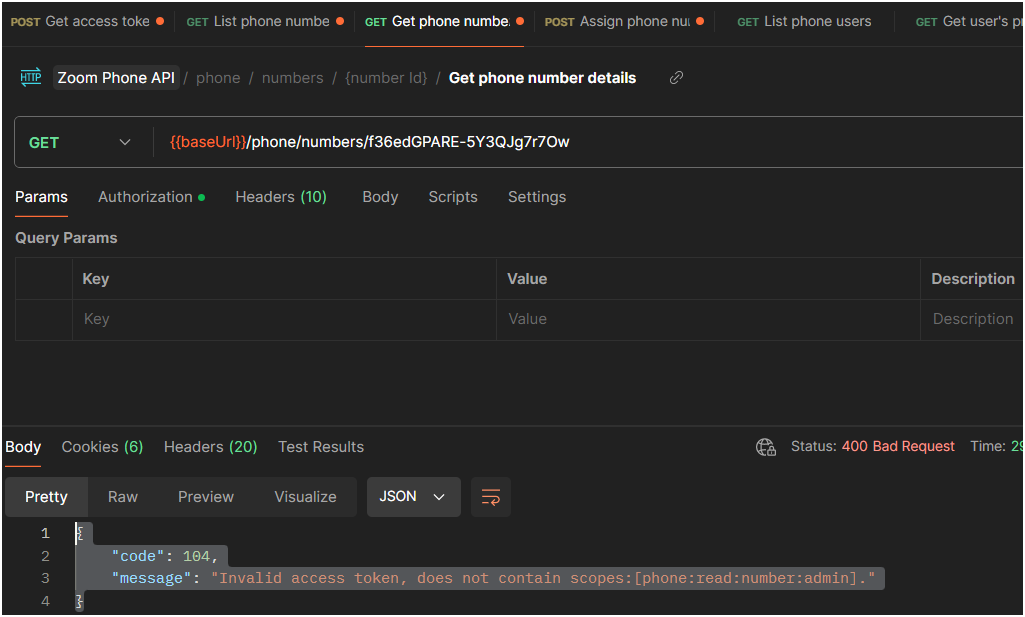The image size is (1025, 617).
Task: Select the Params request tab
Action: click(x=41, y=197)
